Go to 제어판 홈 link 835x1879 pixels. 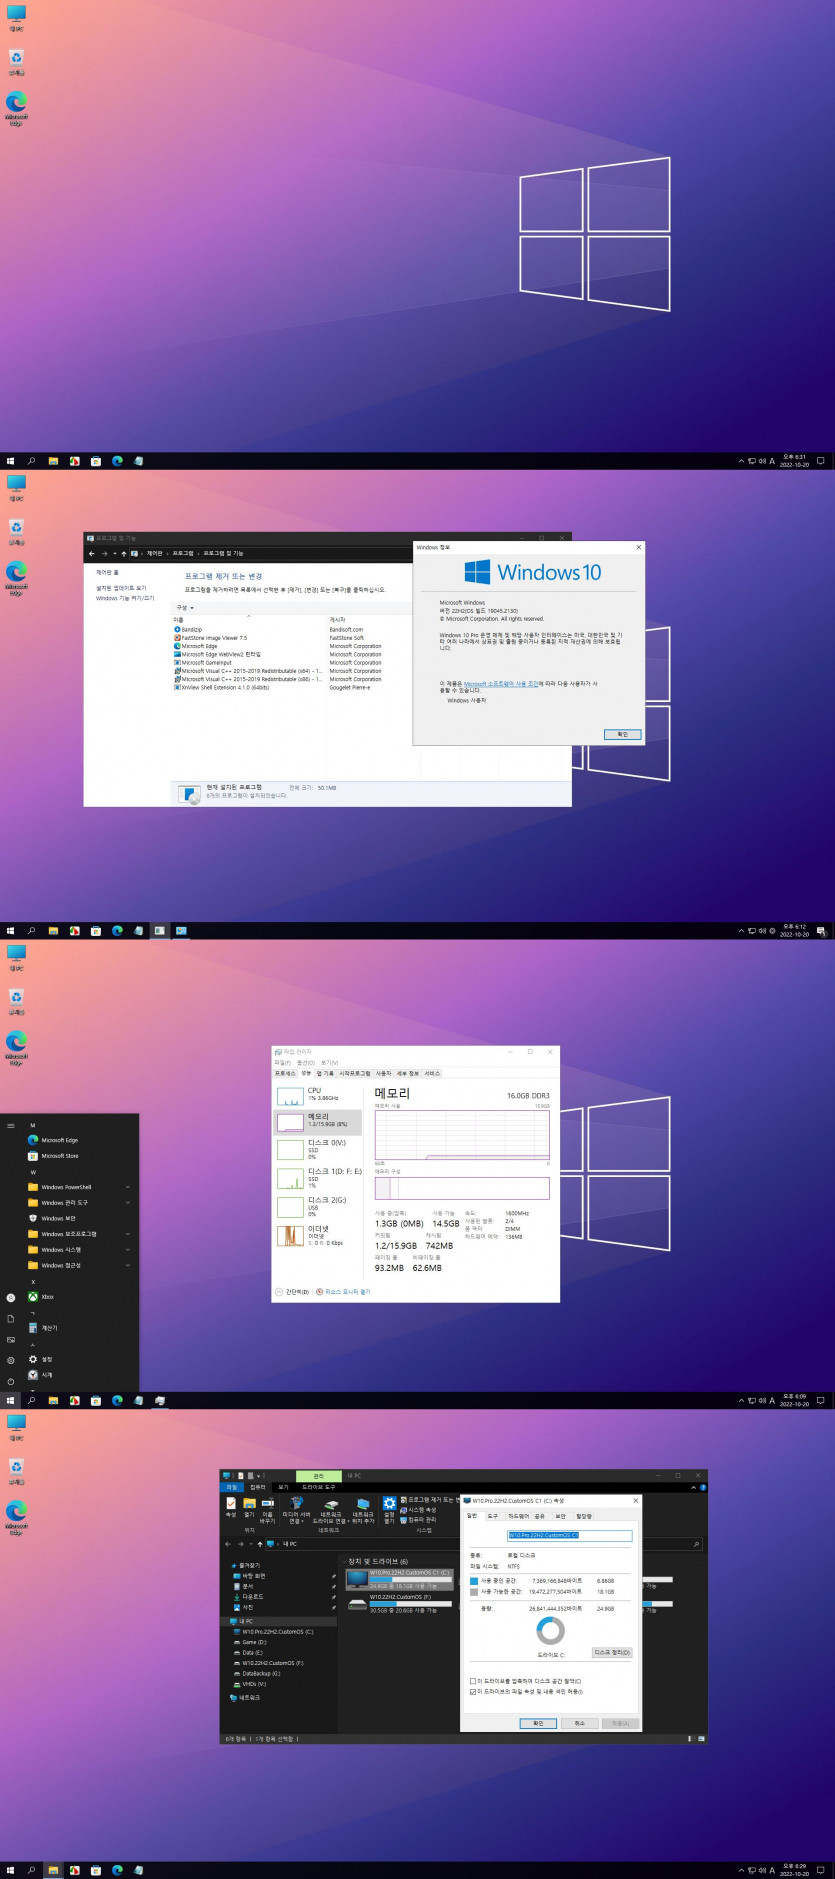(x=107, y=572)
